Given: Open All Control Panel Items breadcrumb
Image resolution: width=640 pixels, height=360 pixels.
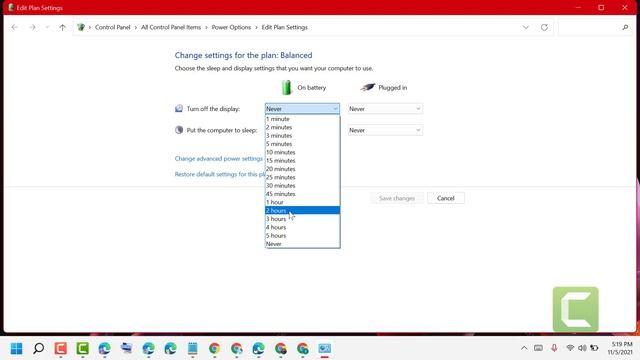Looking at the screenshot, I should [x=171, y=27].
